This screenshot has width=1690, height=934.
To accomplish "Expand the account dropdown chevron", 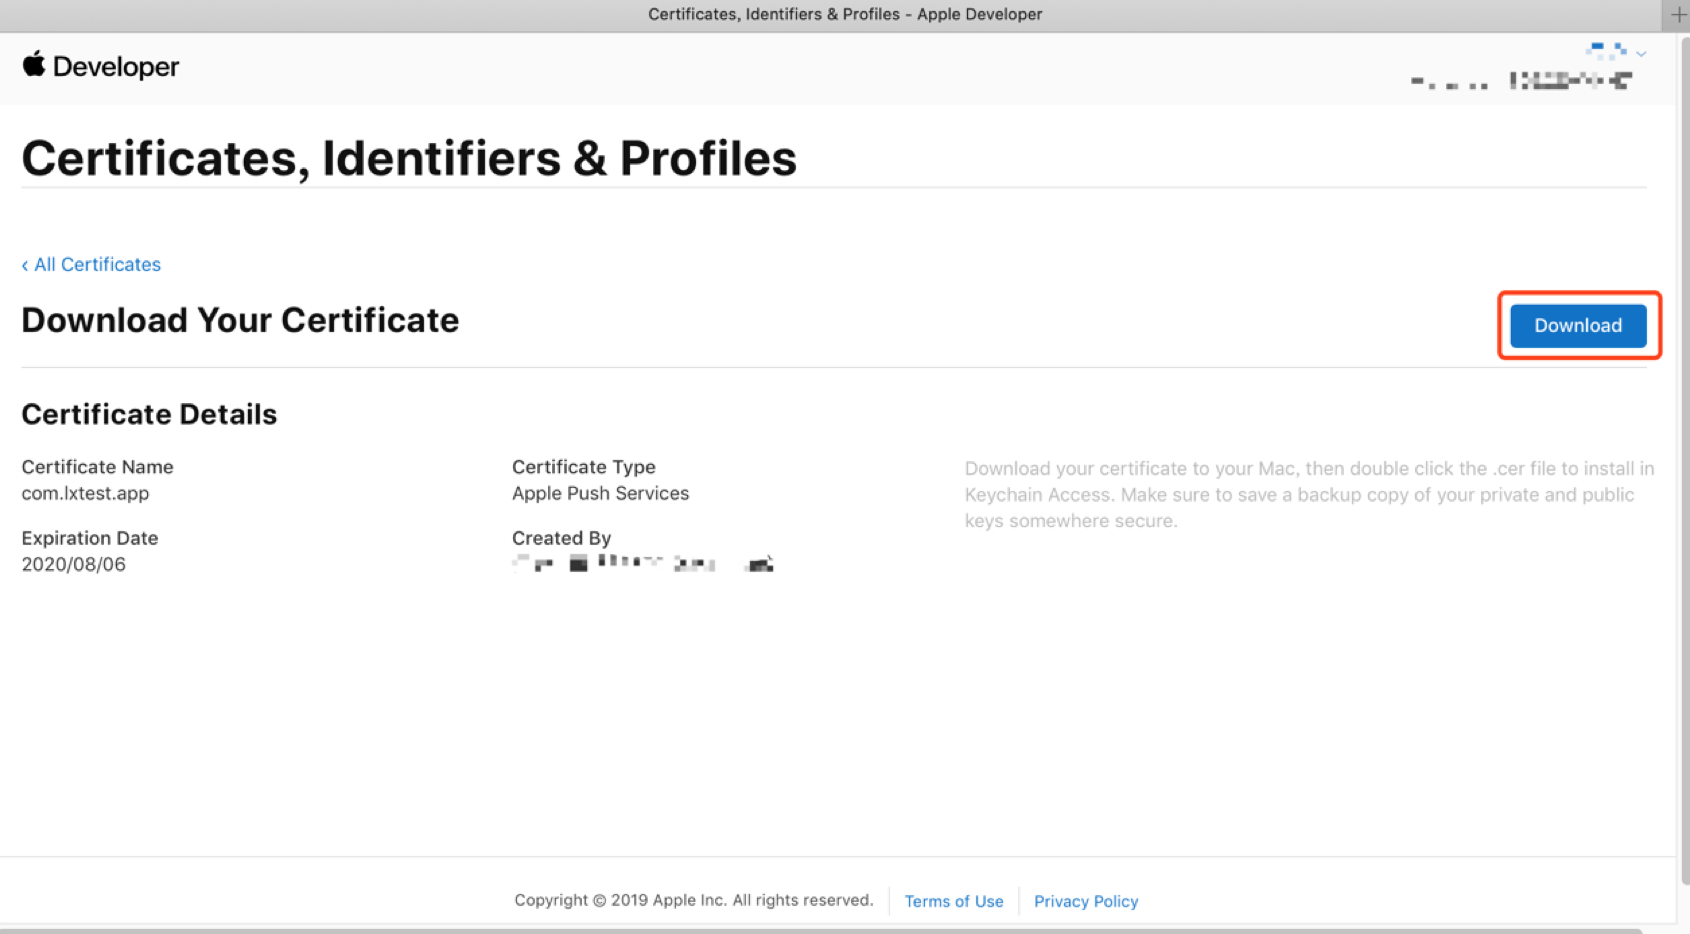I will (x=1641, y=54).
